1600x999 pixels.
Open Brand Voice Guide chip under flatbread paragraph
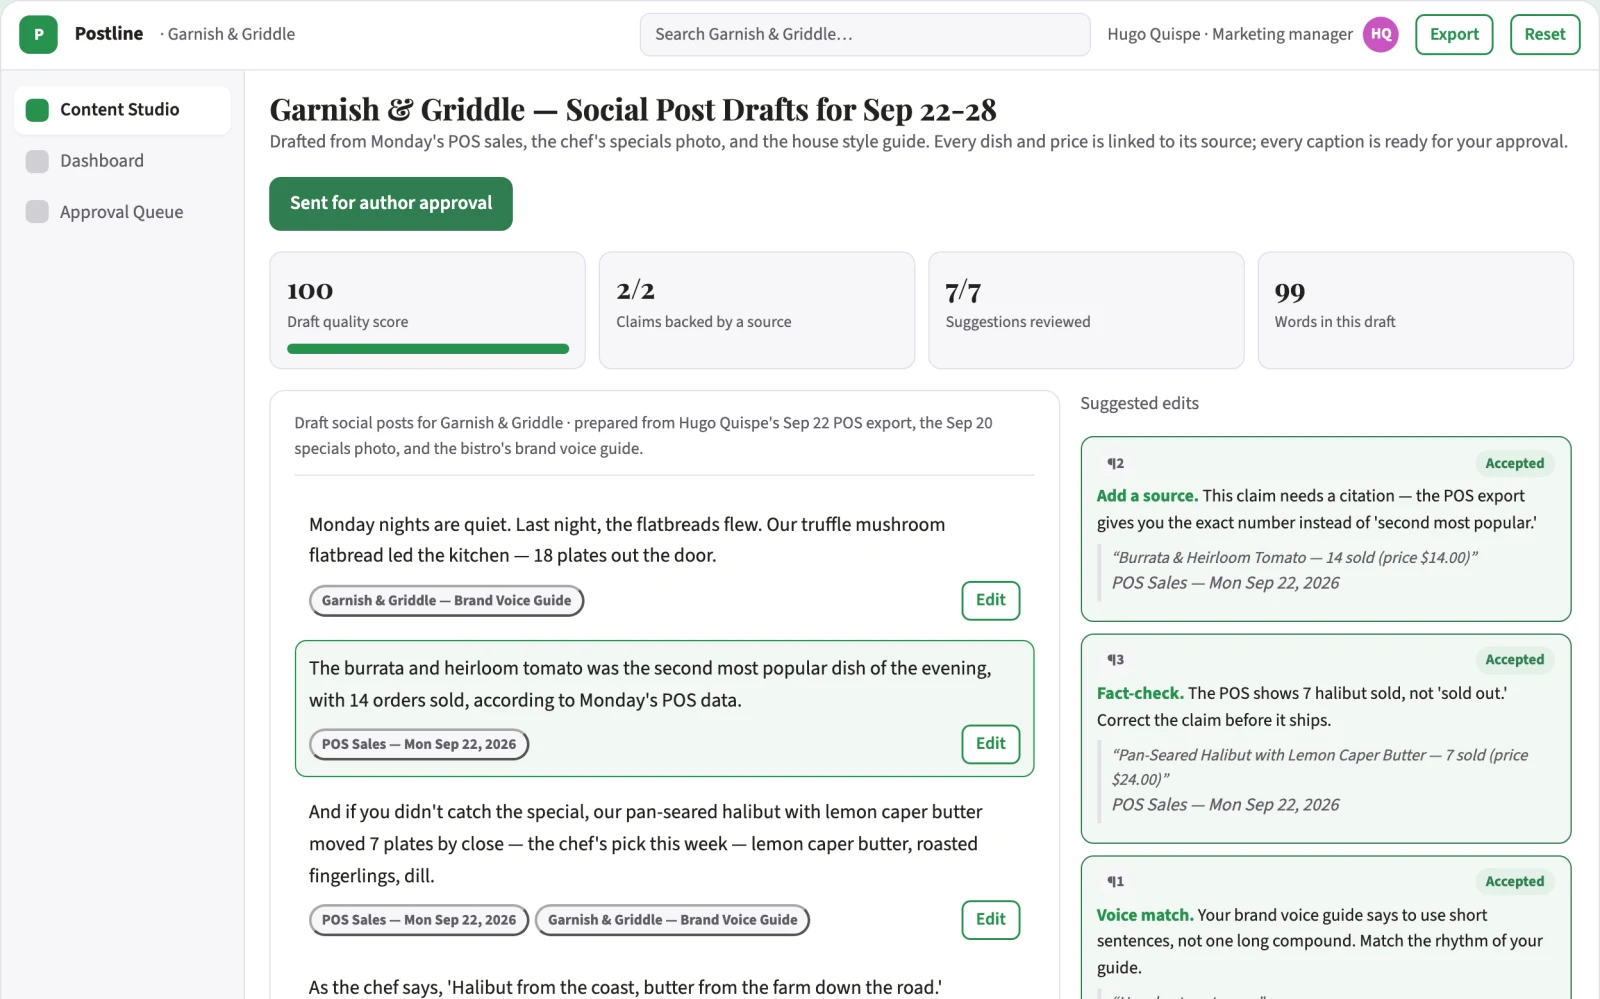point(446,601)
